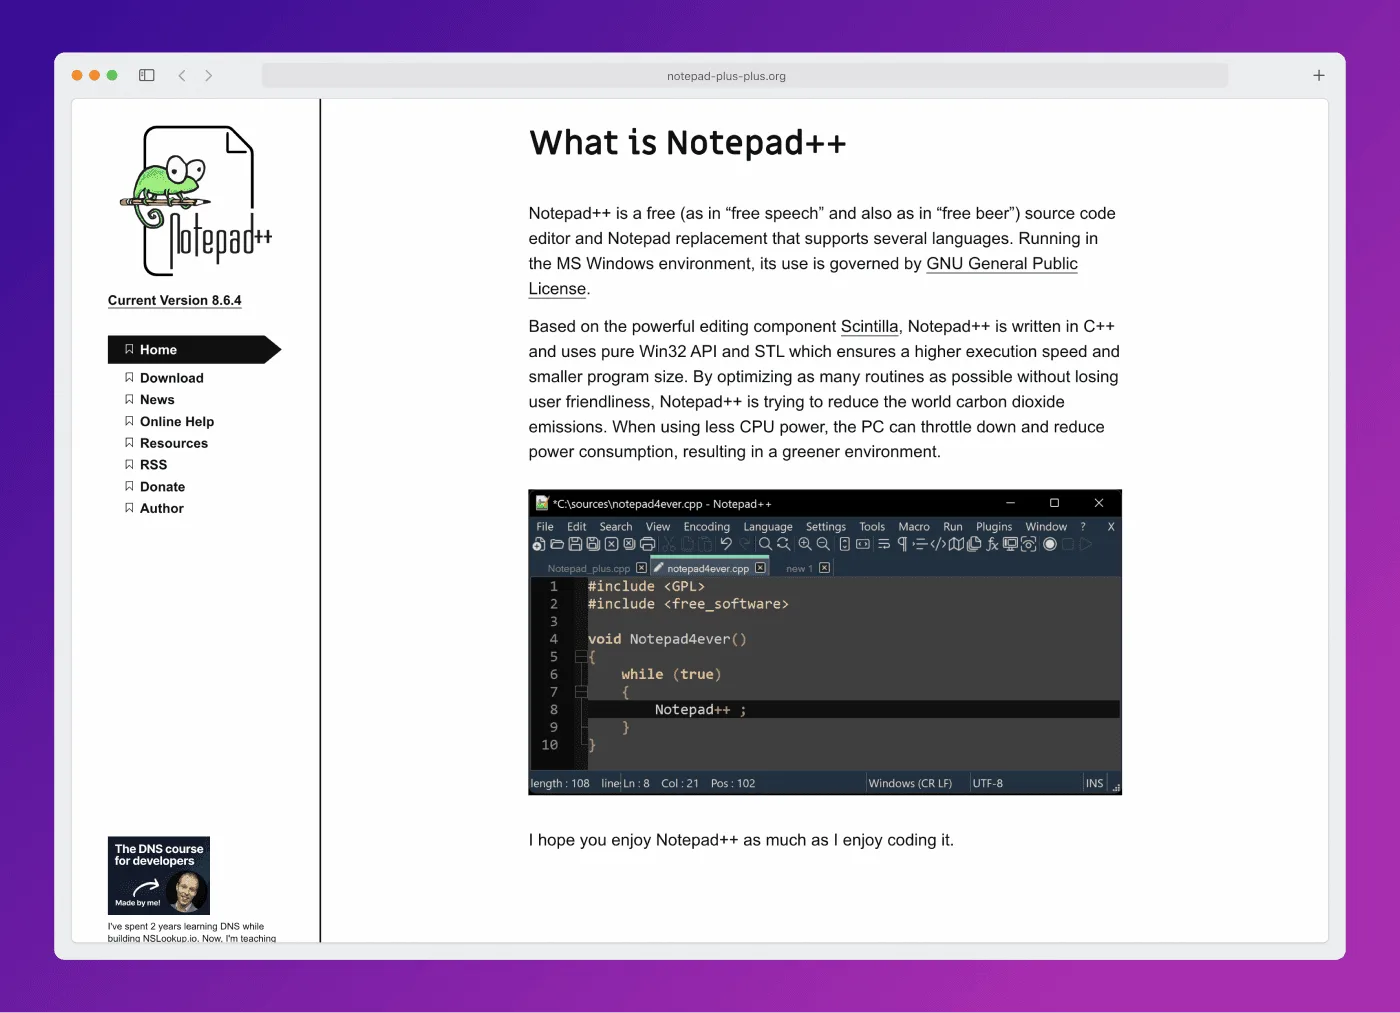Open the File menu in Notepad++
Viewport: 1400px width, 1013px height.
click(545, 526)
